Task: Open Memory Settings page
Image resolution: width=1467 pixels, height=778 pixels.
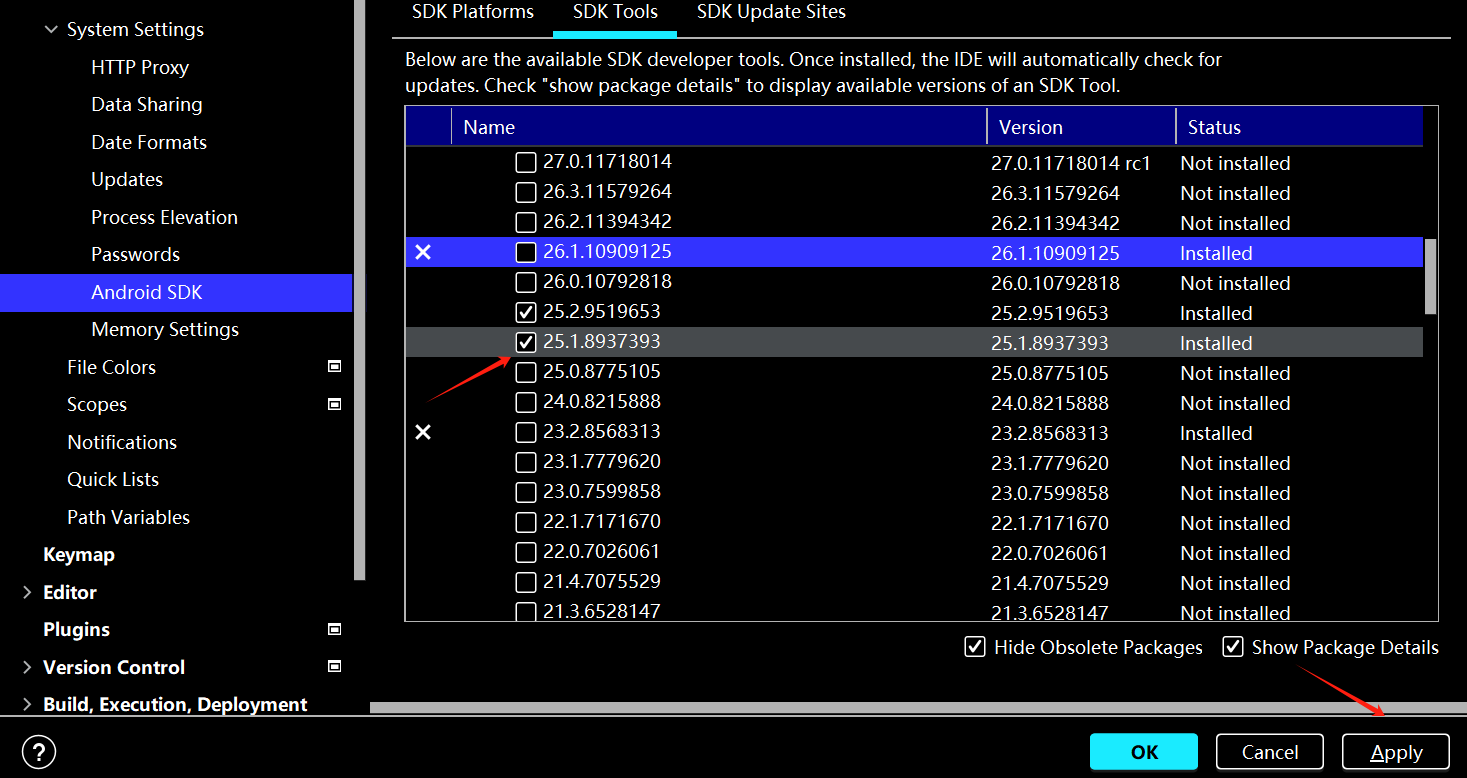Action: [165, 329]
